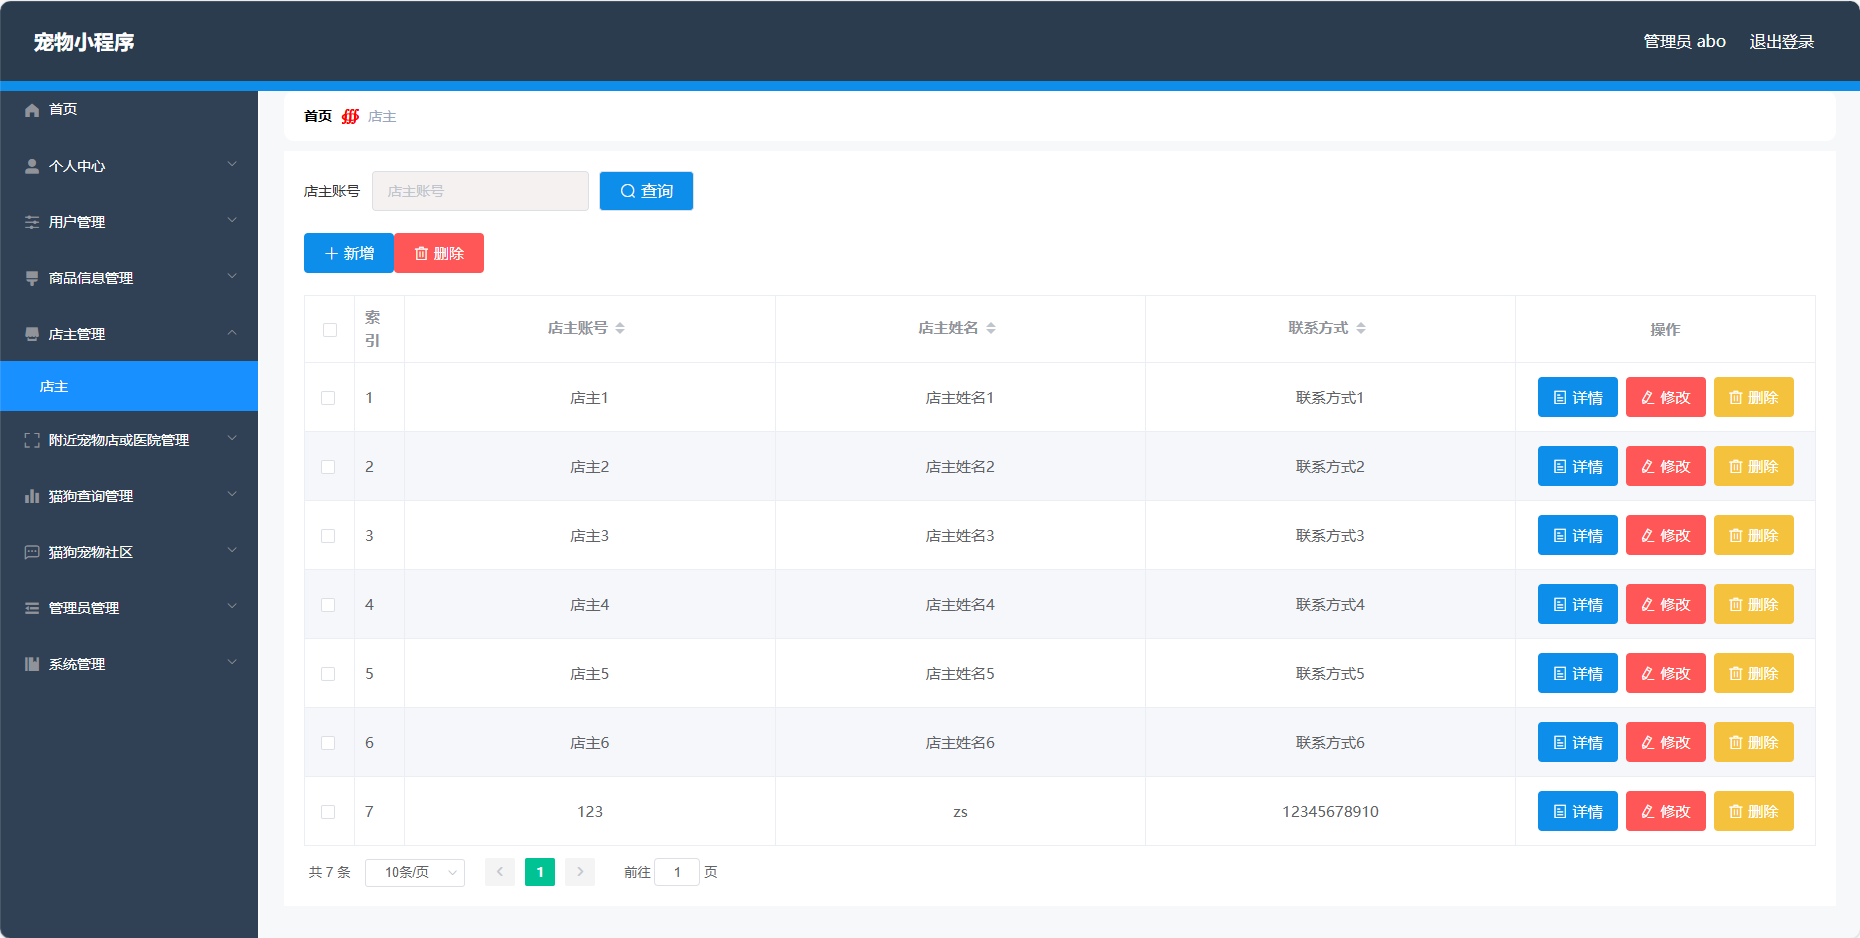Click the frame icon beside 附近宠物店或医院管理
The height and width of the screenshot is (938, 1860).
(x=32, y=440)
